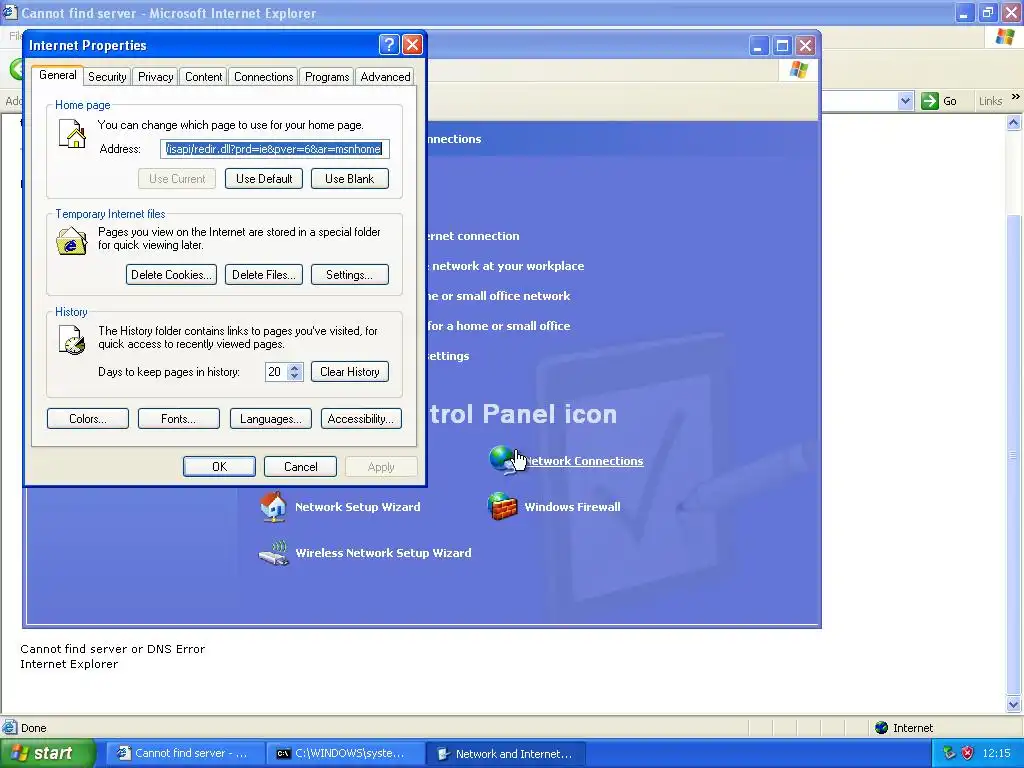Click Network Setup Wizard link text

(357, 507)
